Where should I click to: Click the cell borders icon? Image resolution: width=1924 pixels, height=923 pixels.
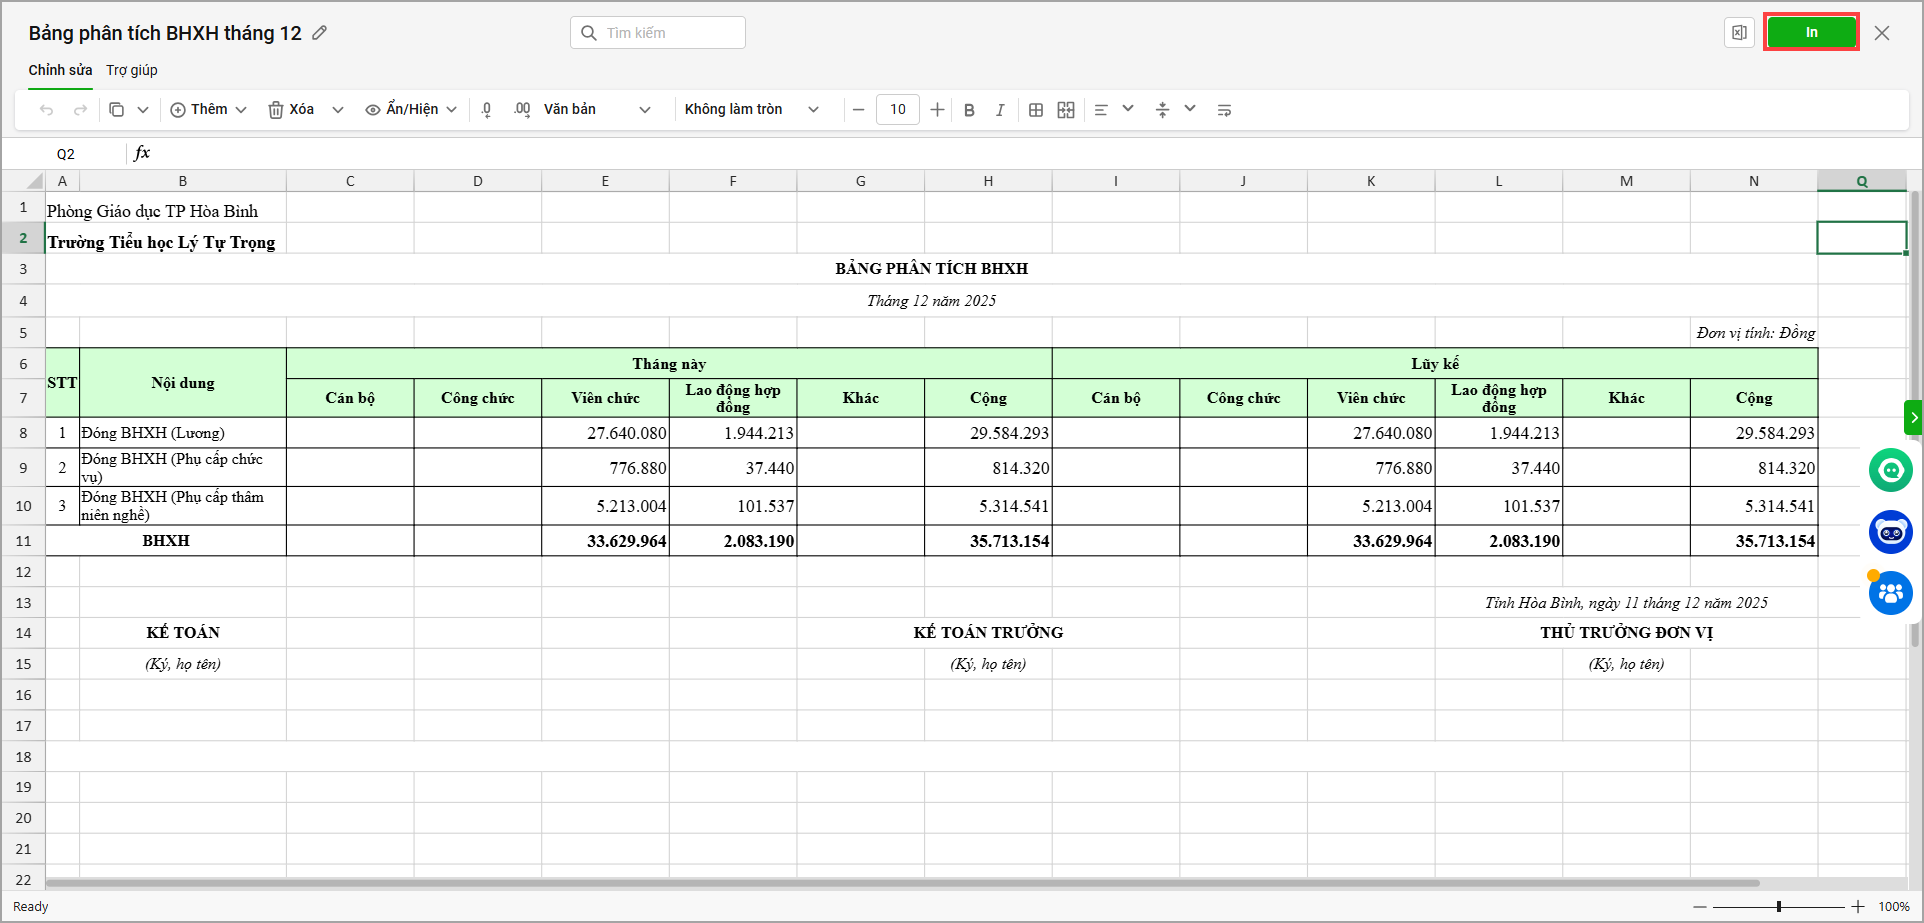tap(1036, 110)
